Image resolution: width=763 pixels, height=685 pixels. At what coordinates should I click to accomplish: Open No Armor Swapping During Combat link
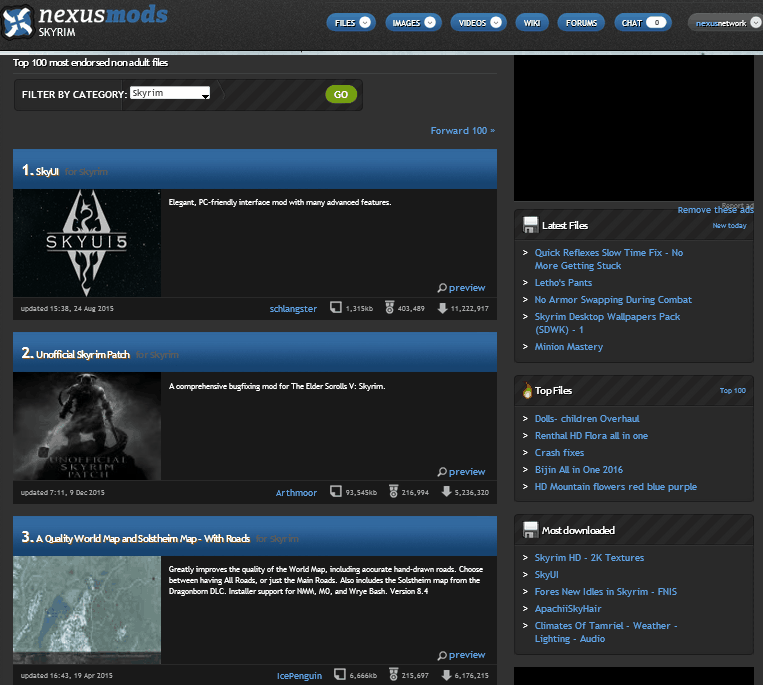(613, 300)
